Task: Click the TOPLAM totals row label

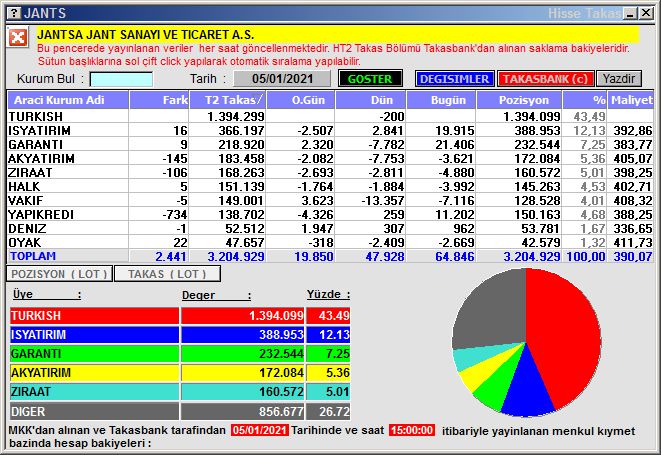Action: point(33,256)
